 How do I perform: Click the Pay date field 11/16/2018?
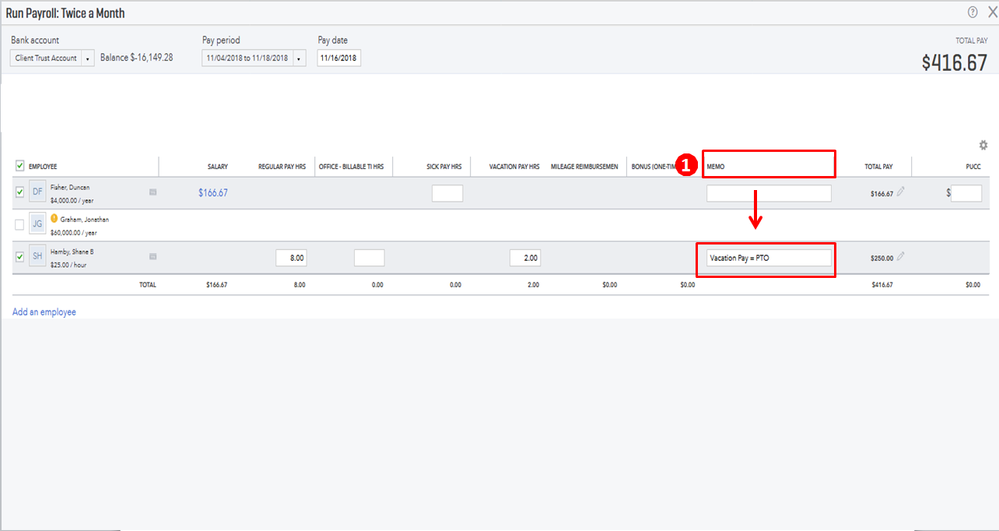tap(339, 58)
